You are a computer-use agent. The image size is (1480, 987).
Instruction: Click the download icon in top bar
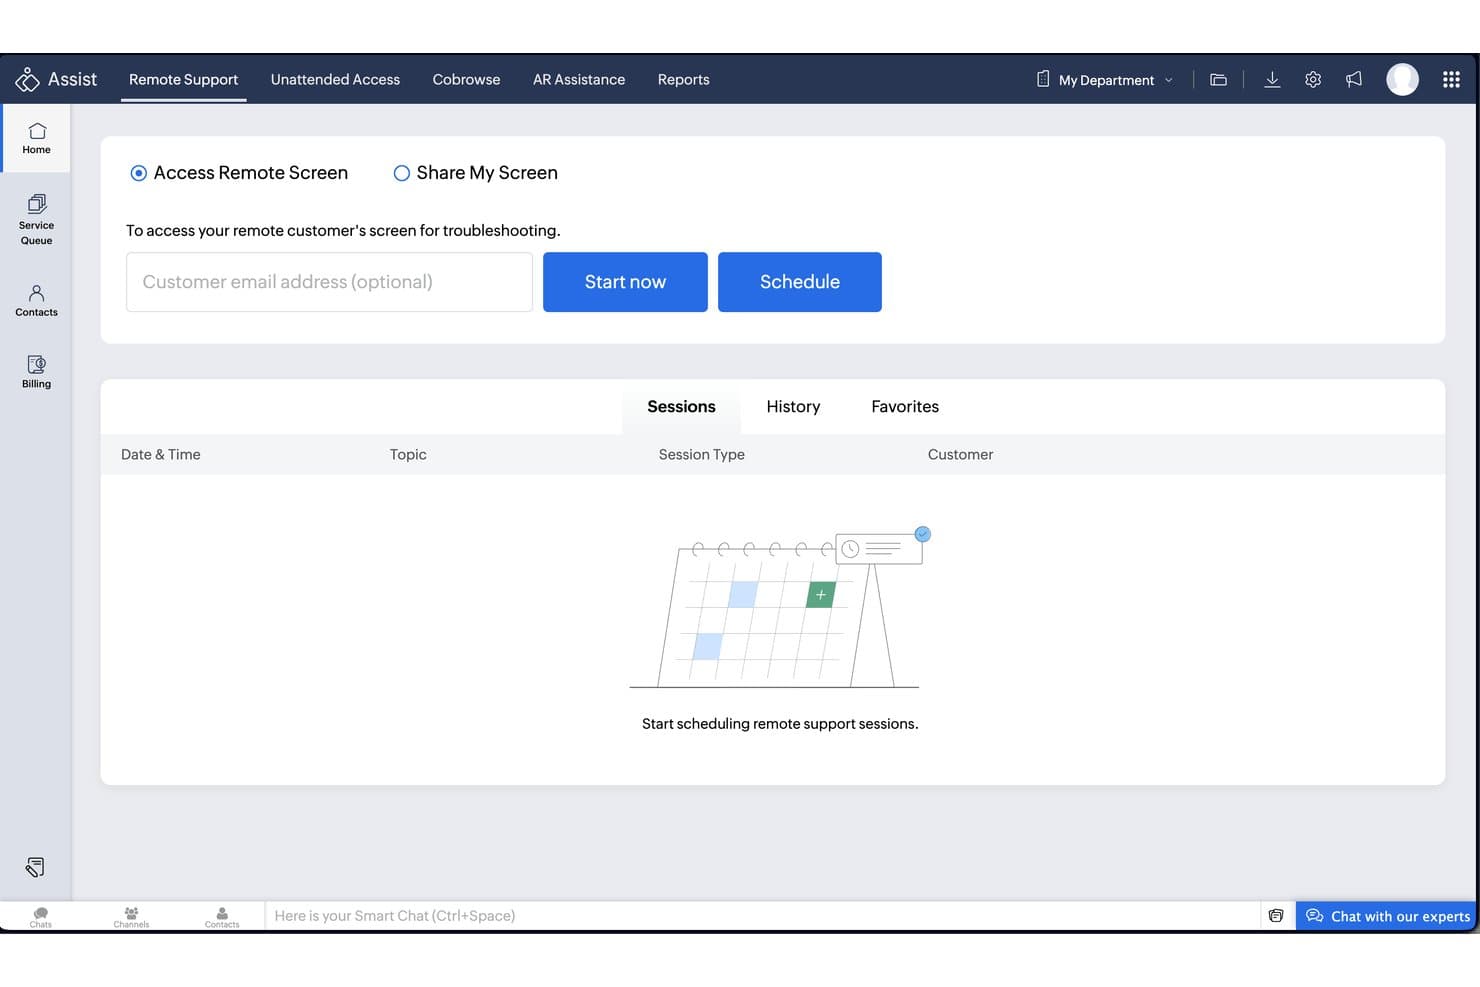1272,79
